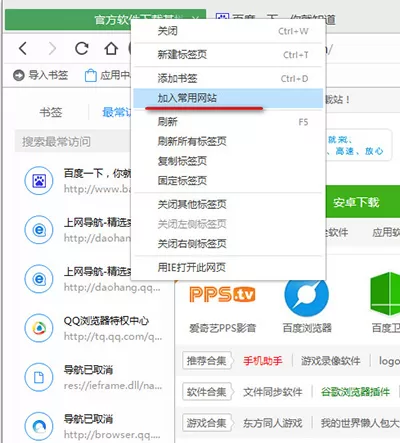Switch to the 书签 panel tab

coord(51,112)
